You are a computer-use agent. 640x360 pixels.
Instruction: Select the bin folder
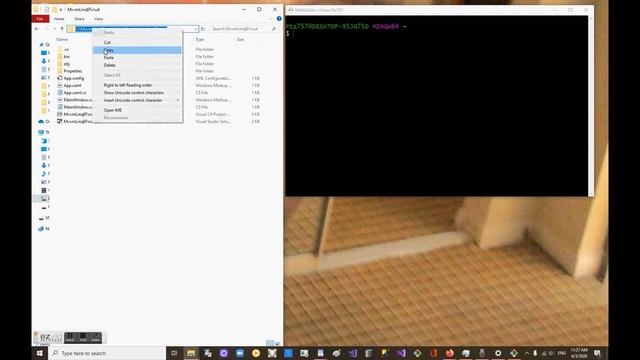pos(67,57)
